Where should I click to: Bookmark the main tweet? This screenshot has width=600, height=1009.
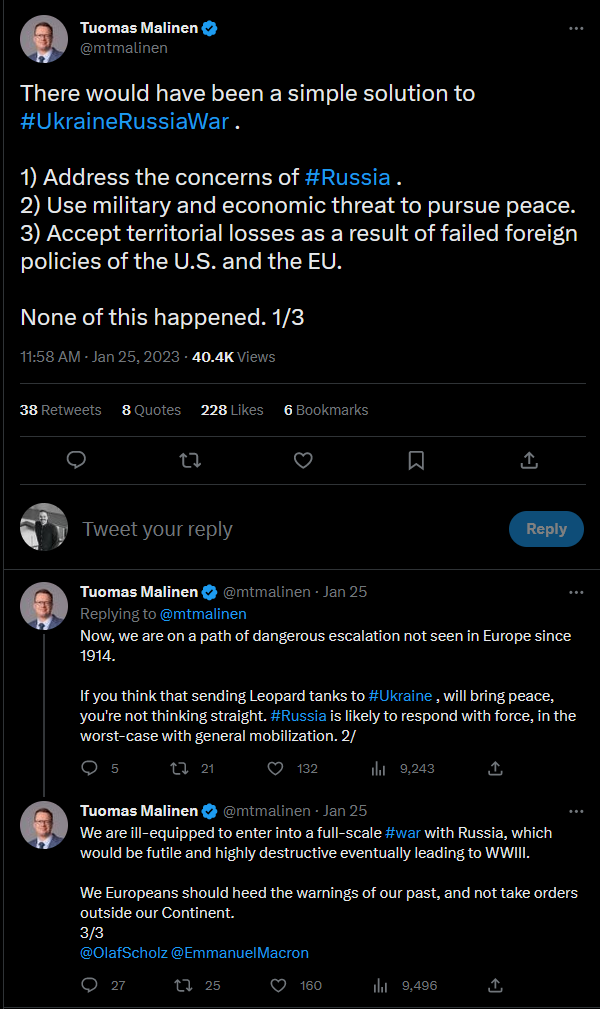pos(417,460)
